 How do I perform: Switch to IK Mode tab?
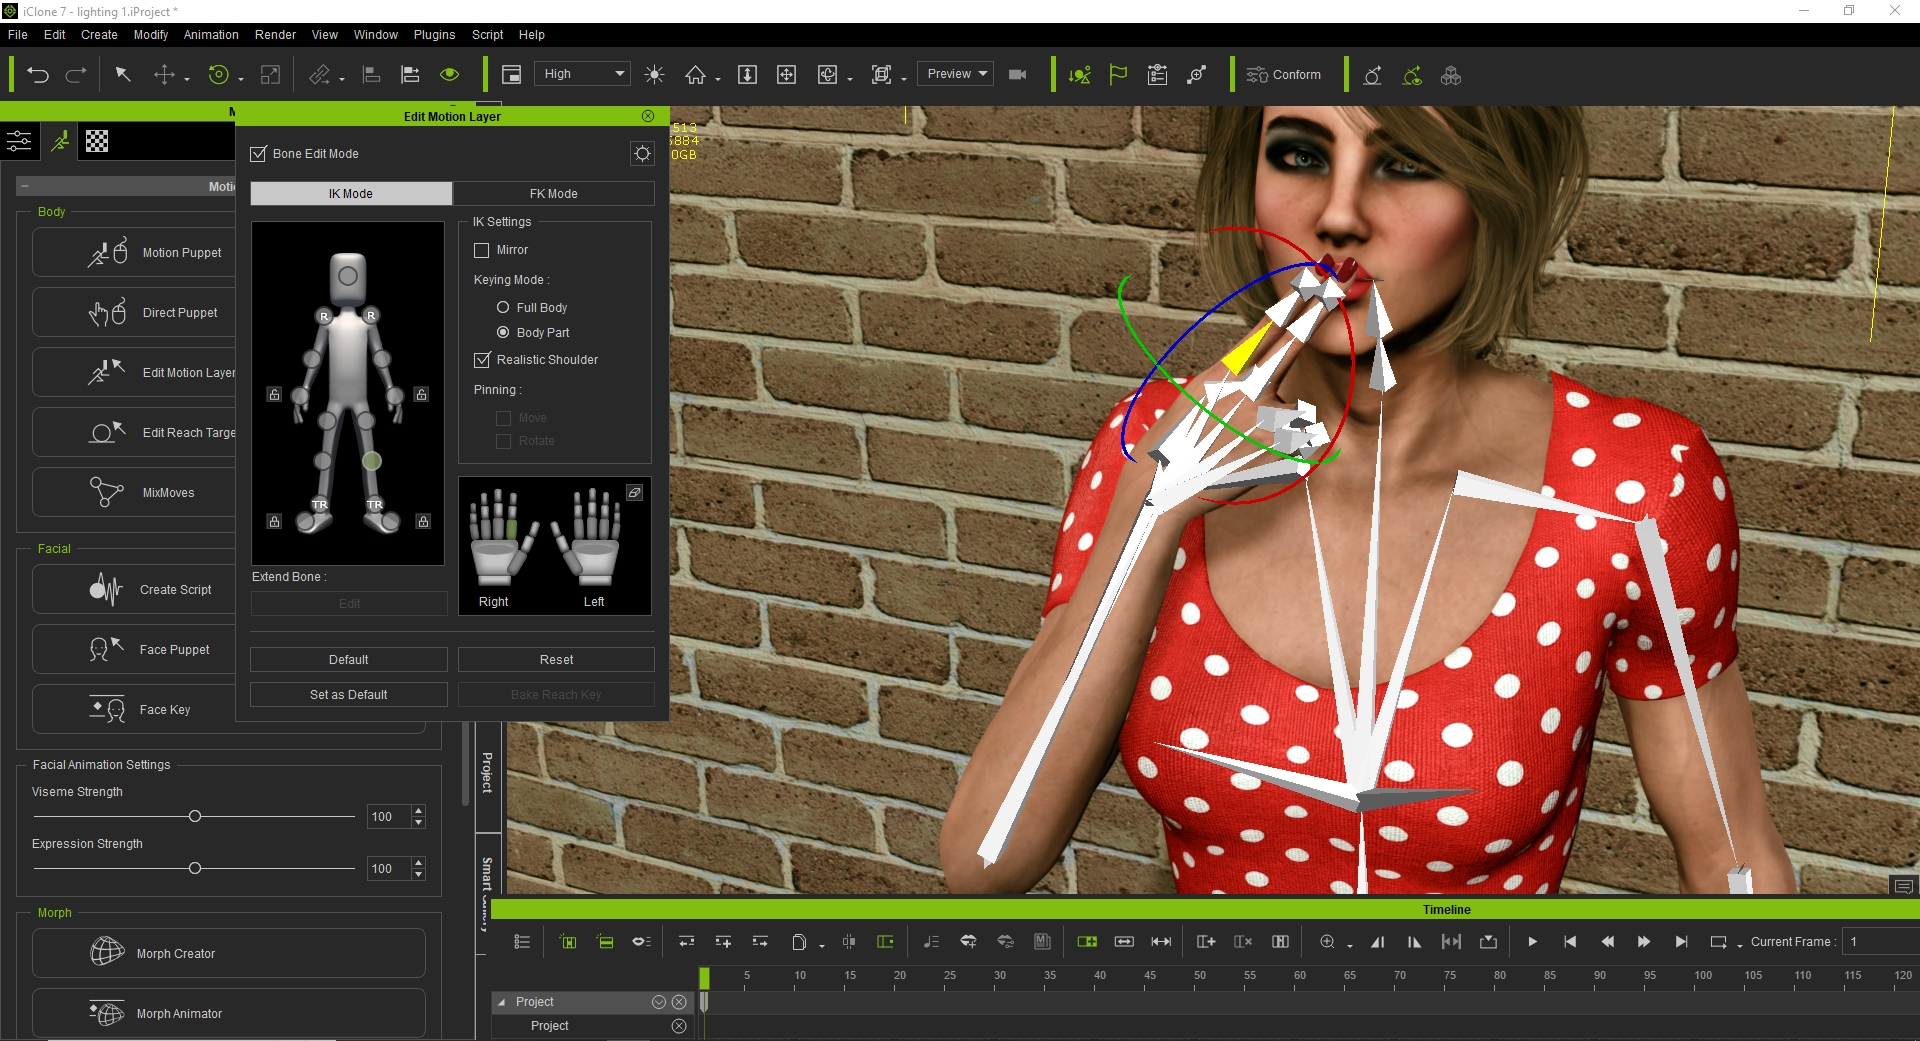(x=351, y=193)
